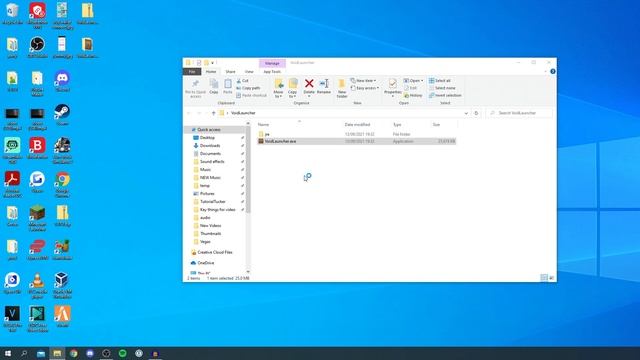
Task: Click Copy path in the Clipboard group
Action: [x=248, y=88]
